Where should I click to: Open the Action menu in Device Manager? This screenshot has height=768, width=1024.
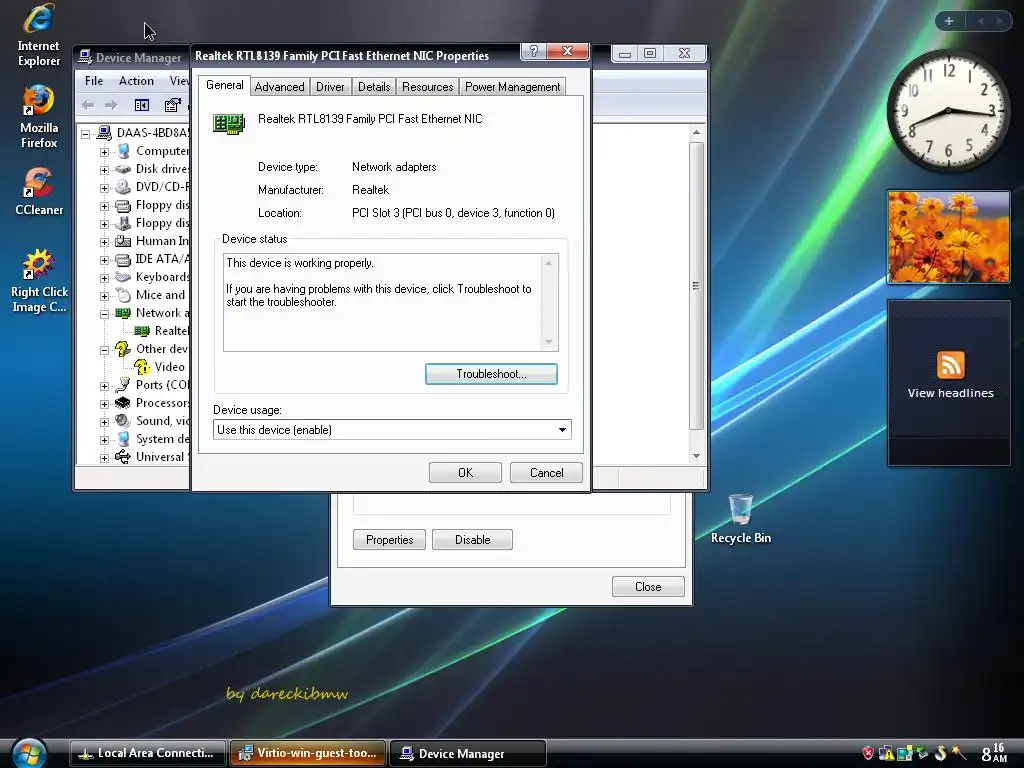[136, 81]
